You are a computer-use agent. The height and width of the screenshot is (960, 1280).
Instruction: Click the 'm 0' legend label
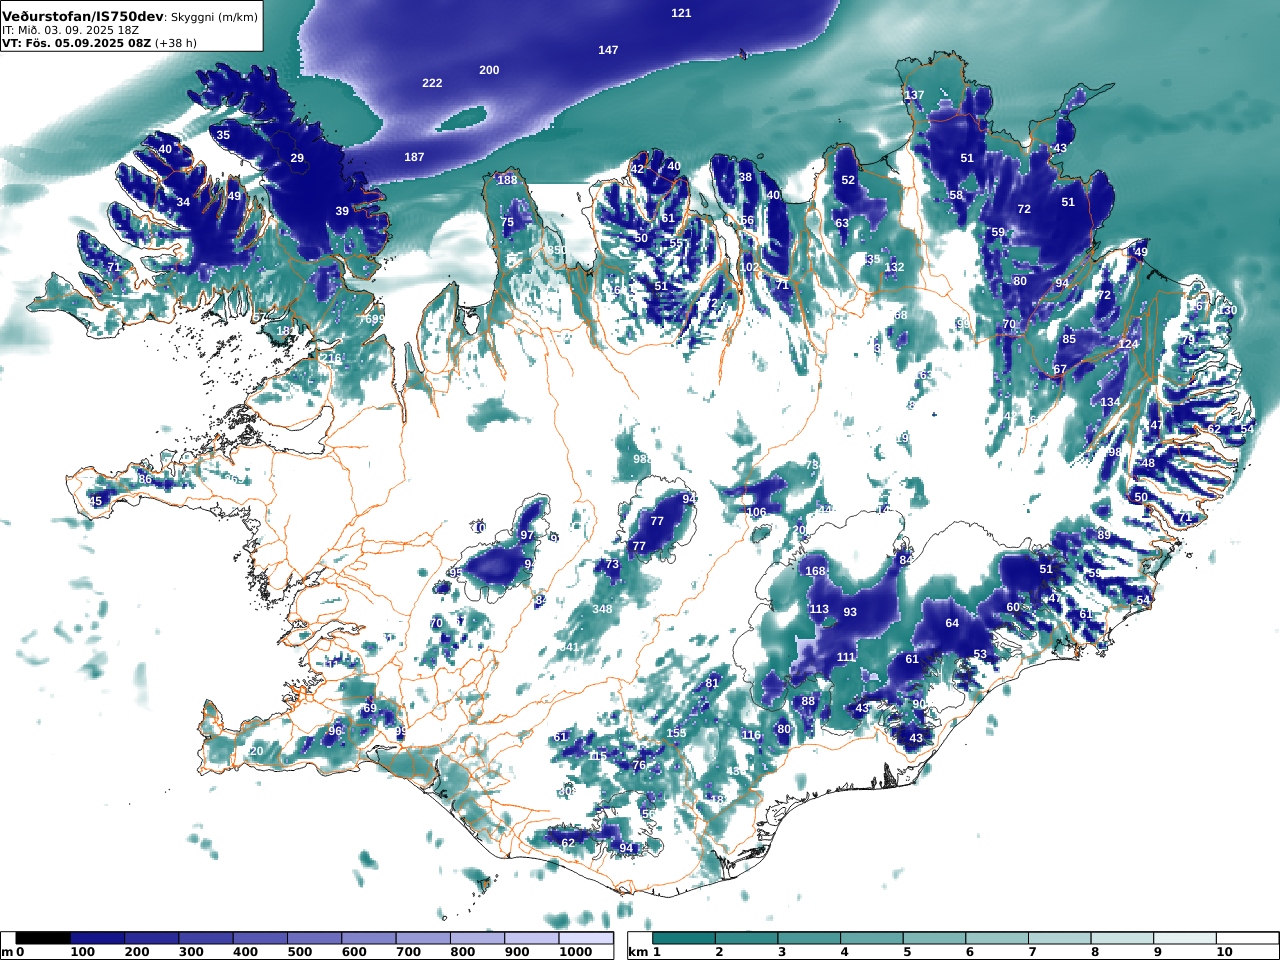coord(13,952)
